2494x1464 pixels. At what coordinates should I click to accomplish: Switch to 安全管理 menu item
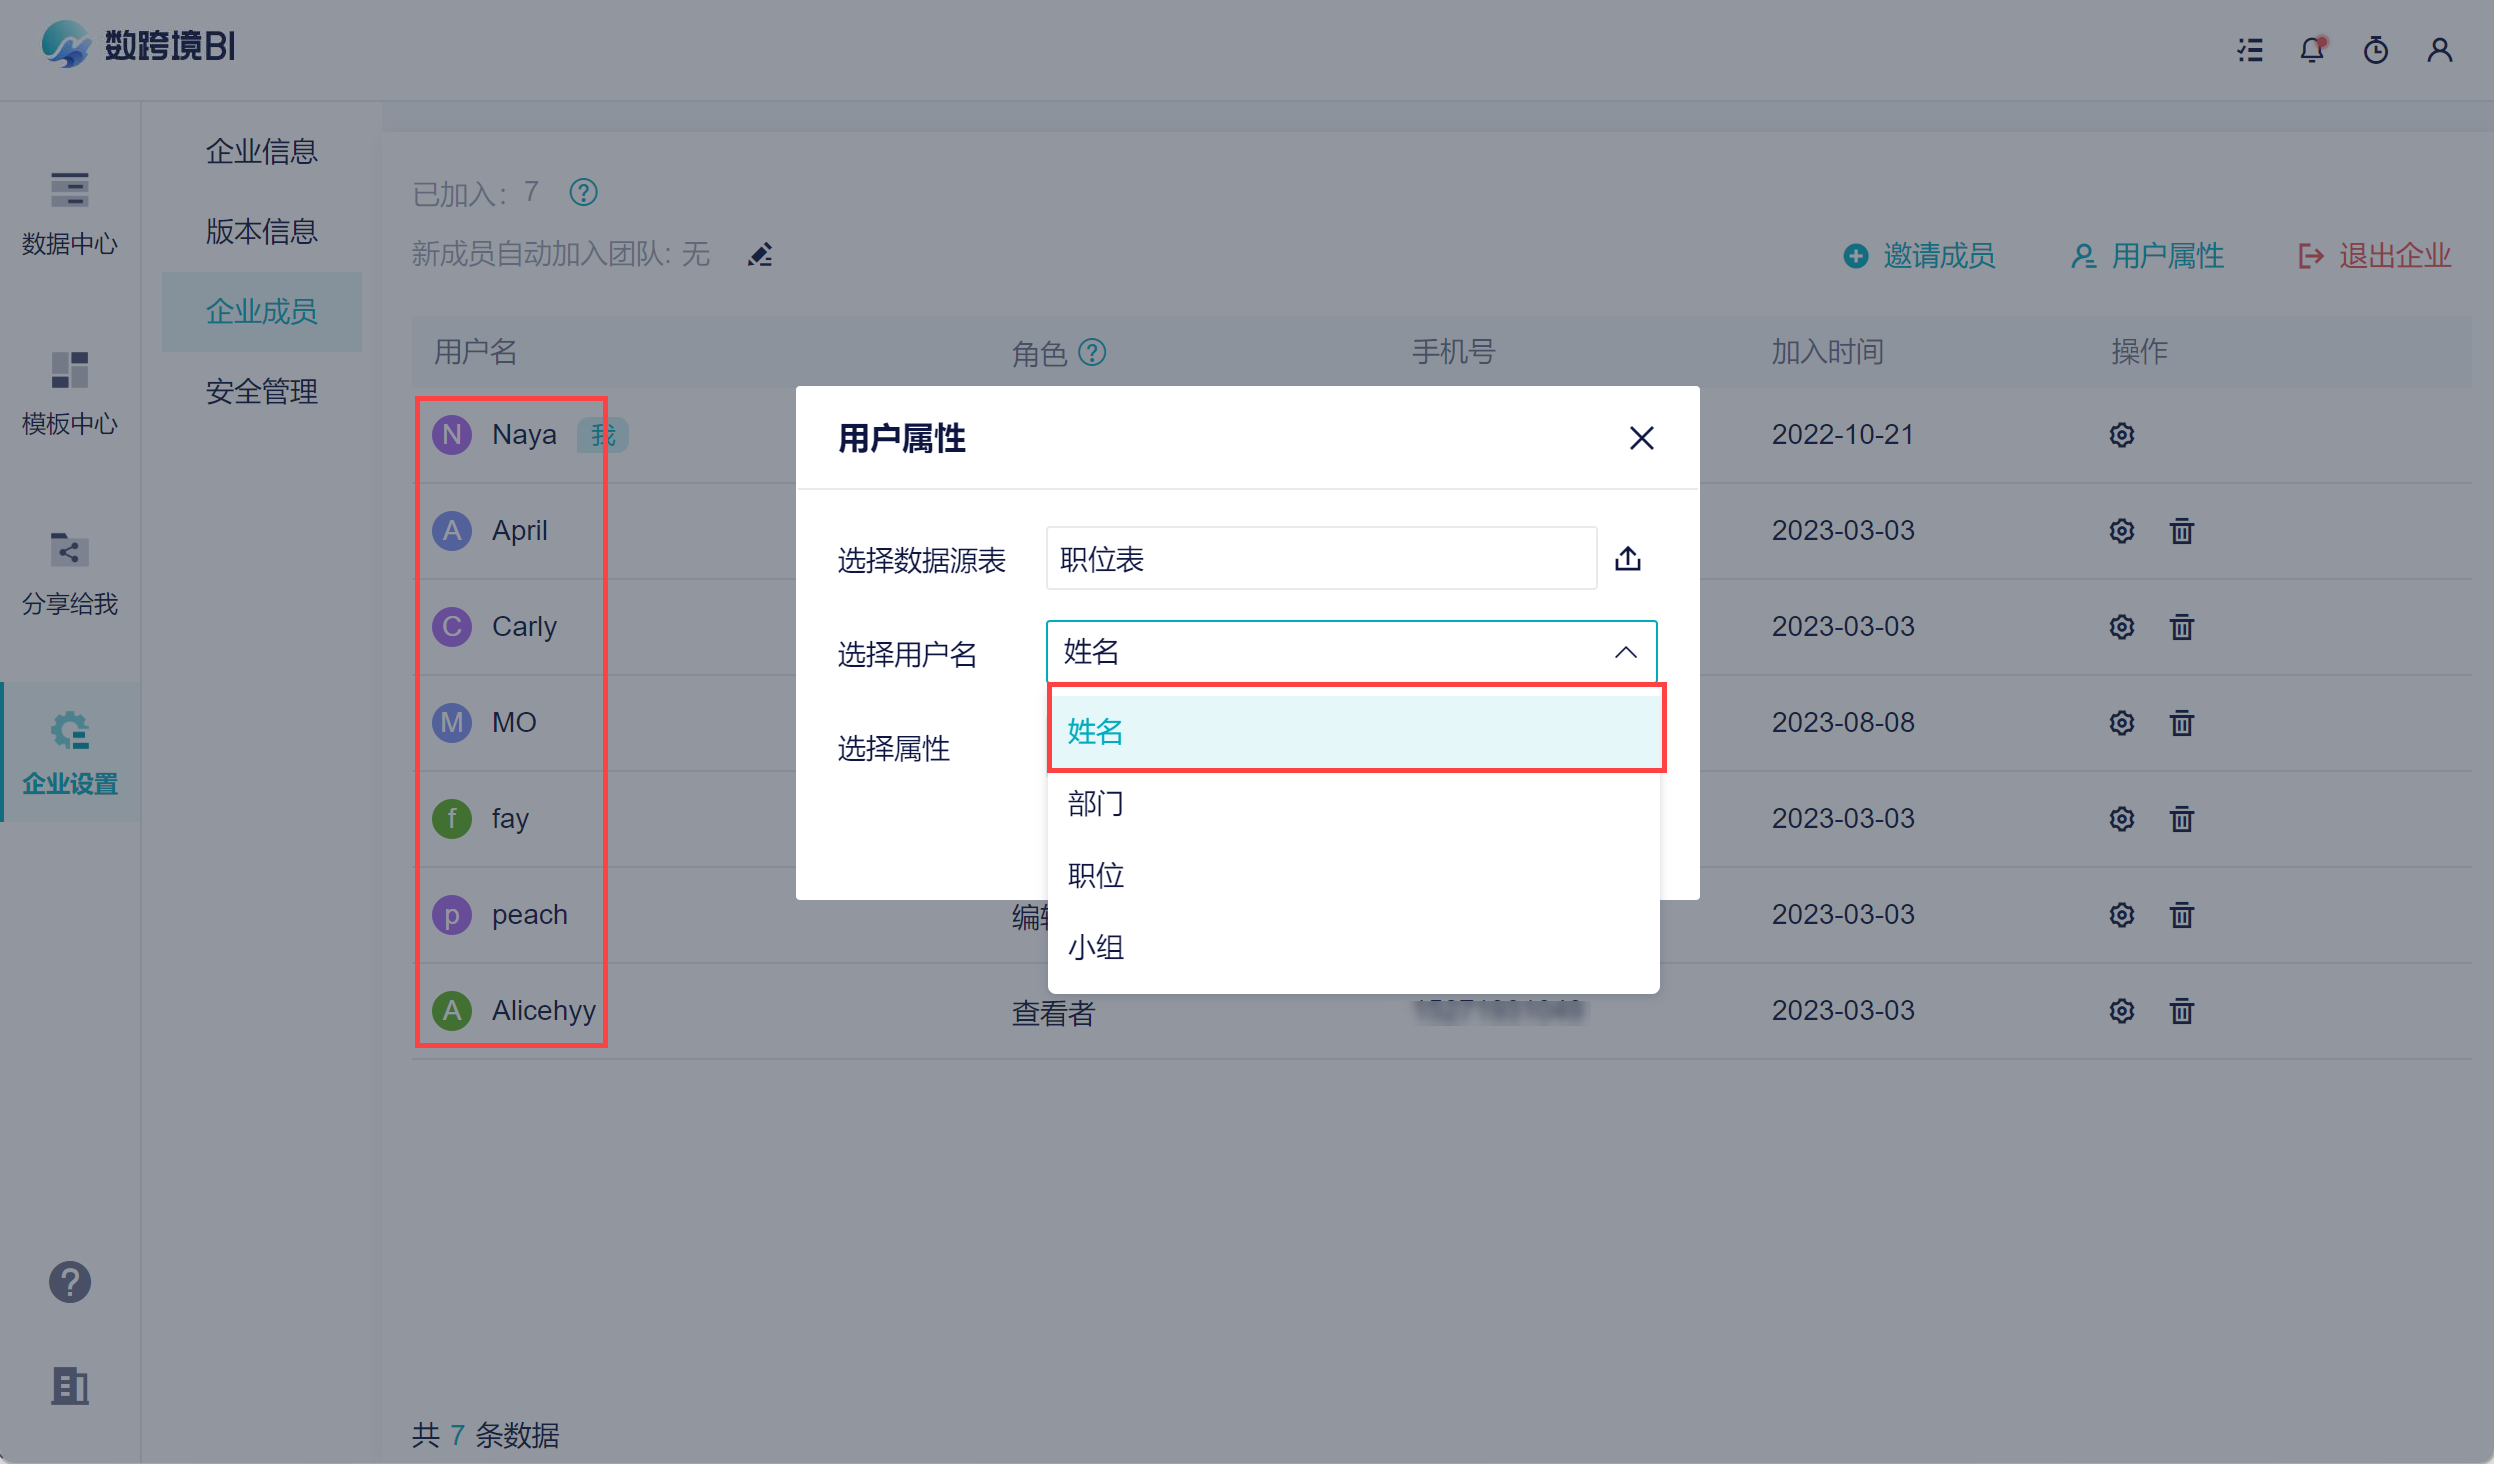coord(261,391)
